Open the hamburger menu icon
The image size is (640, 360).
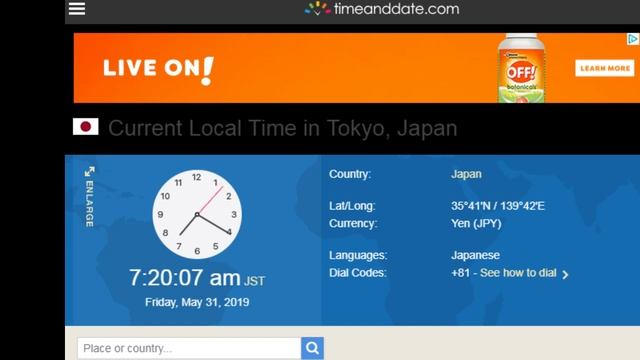77,9
